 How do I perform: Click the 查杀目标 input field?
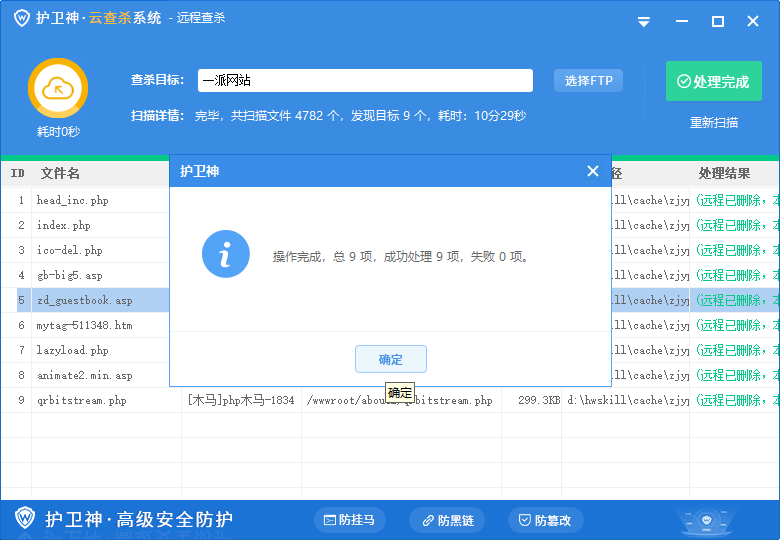[x=364, y=81]
